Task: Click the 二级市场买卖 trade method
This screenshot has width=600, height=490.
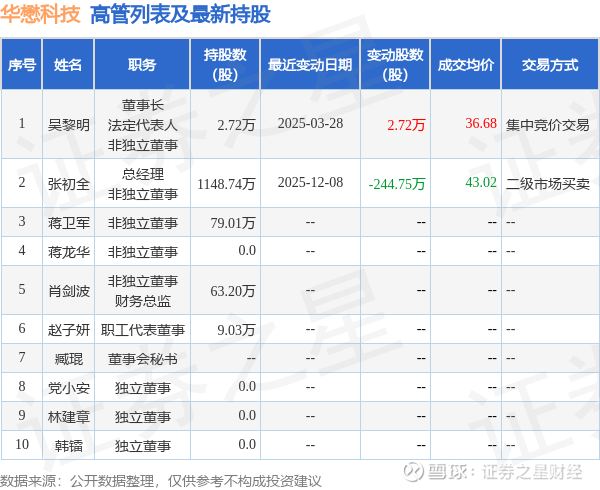Action: click(x=548, y=184)
